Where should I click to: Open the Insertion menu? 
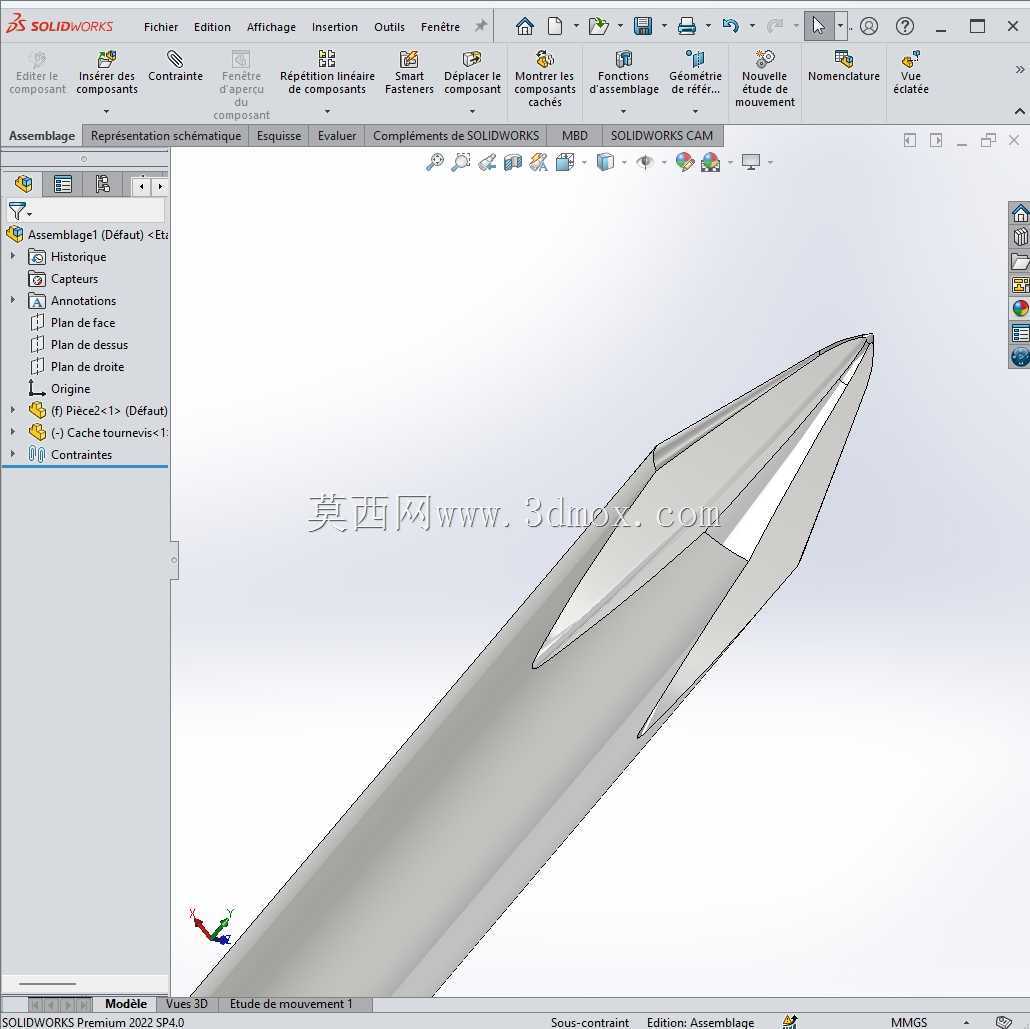click(x=334, y=27)
